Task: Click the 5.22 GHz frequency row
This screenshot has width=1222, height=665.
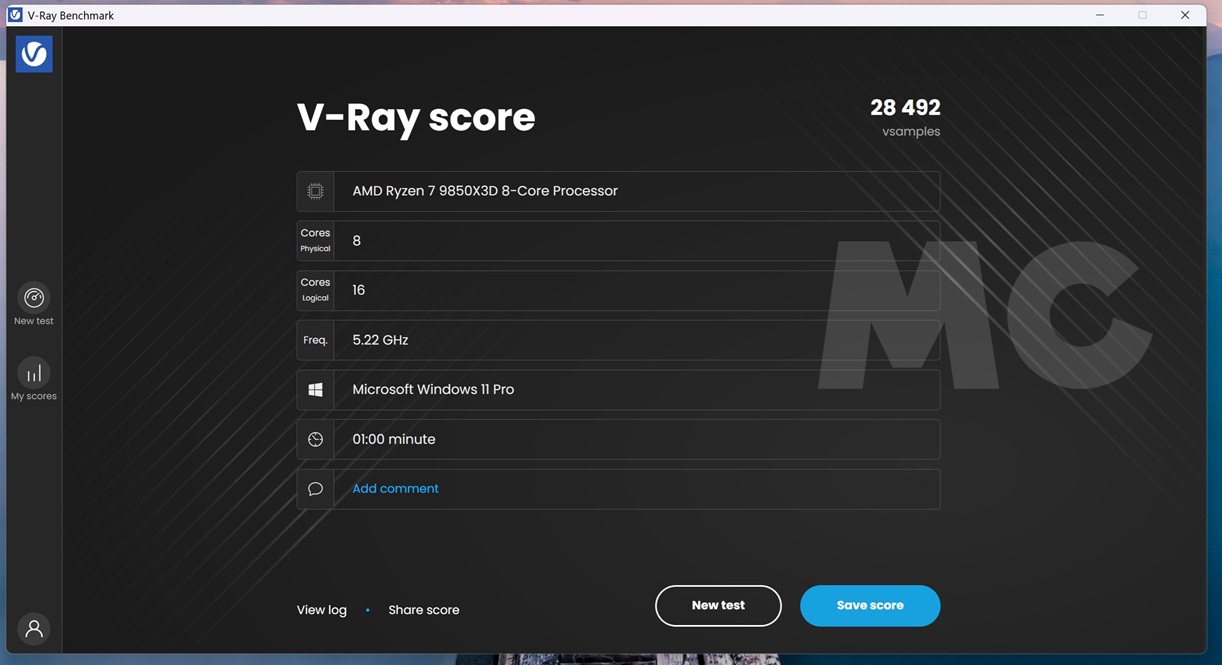Action: pos(636,340)
